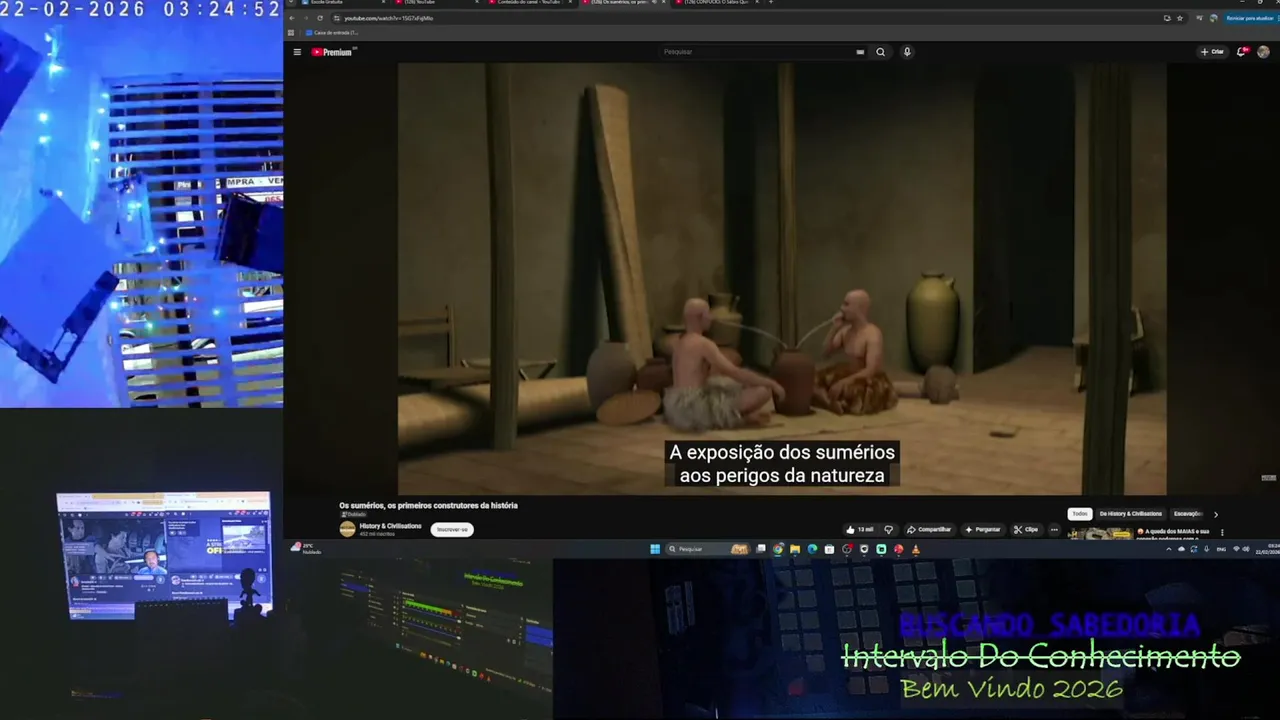Like the video showing 13 mil
The width and height of the screenshot is (1280, 720).
point(859,529)
